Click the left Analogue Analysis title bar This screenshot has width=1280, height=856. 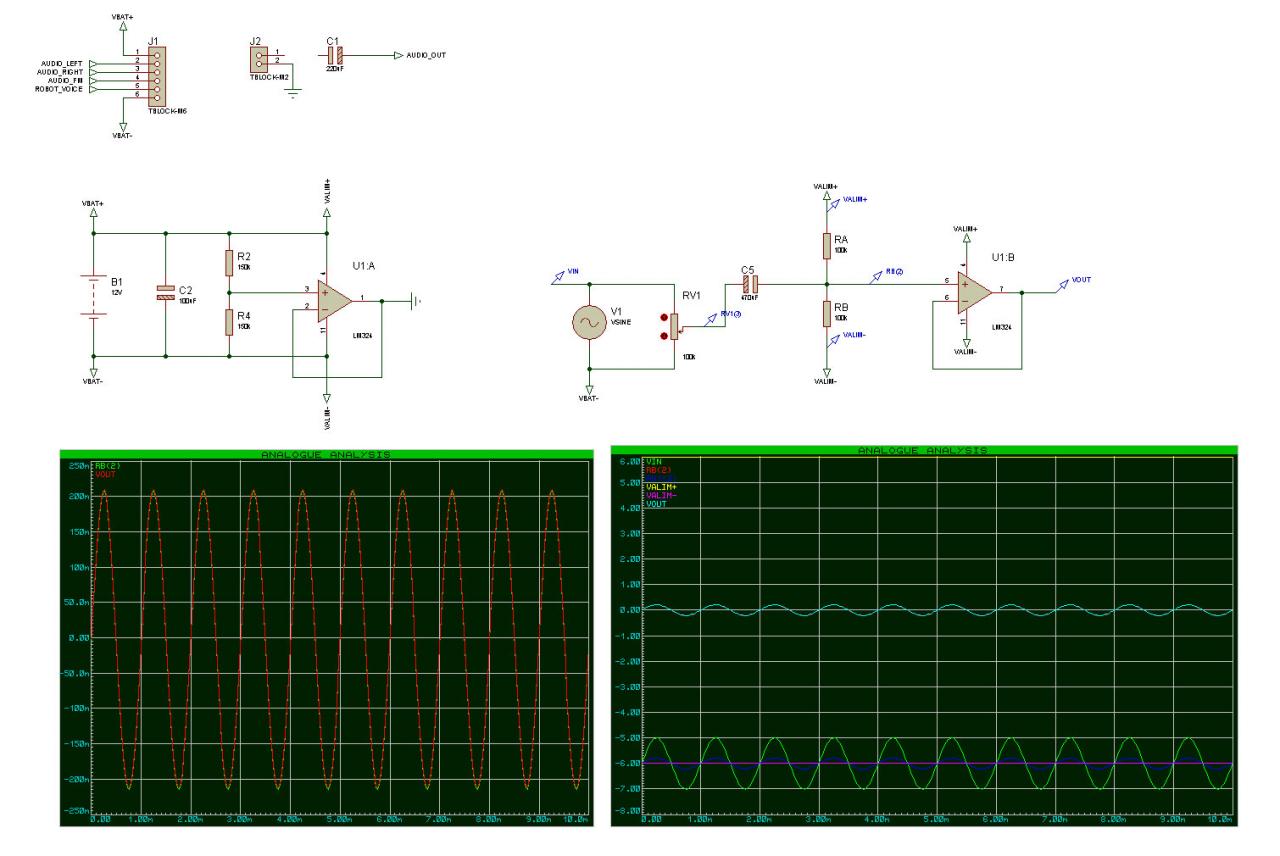point(326,455)
